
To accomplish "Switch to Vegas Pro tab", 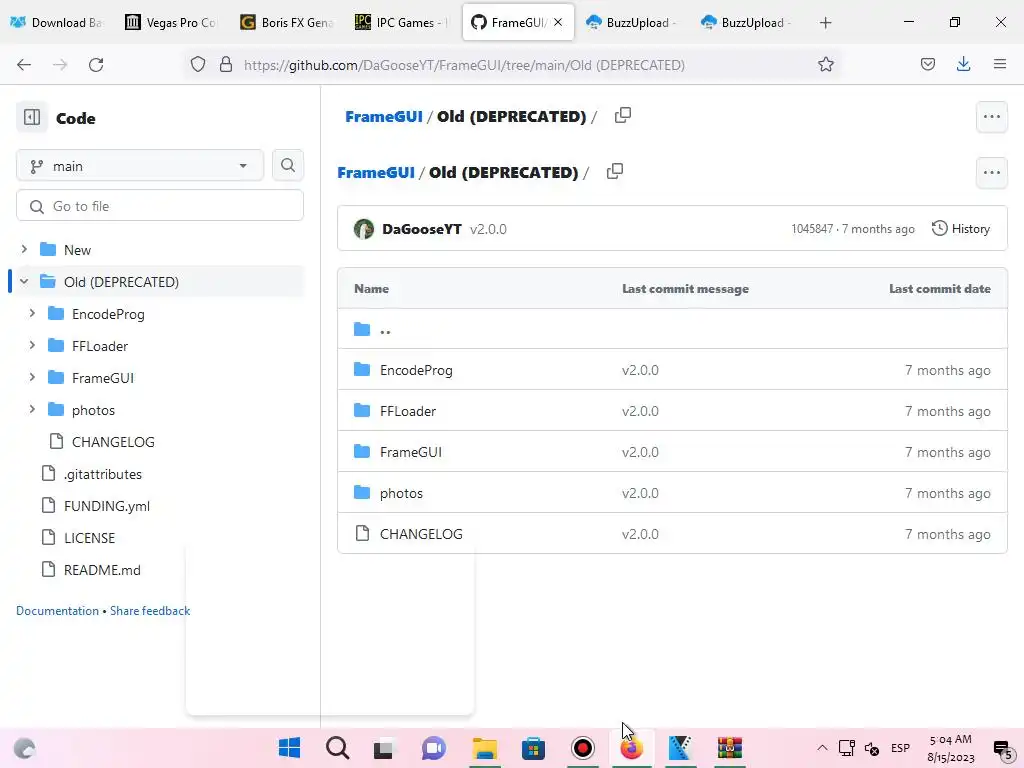I will click(171, 22).
